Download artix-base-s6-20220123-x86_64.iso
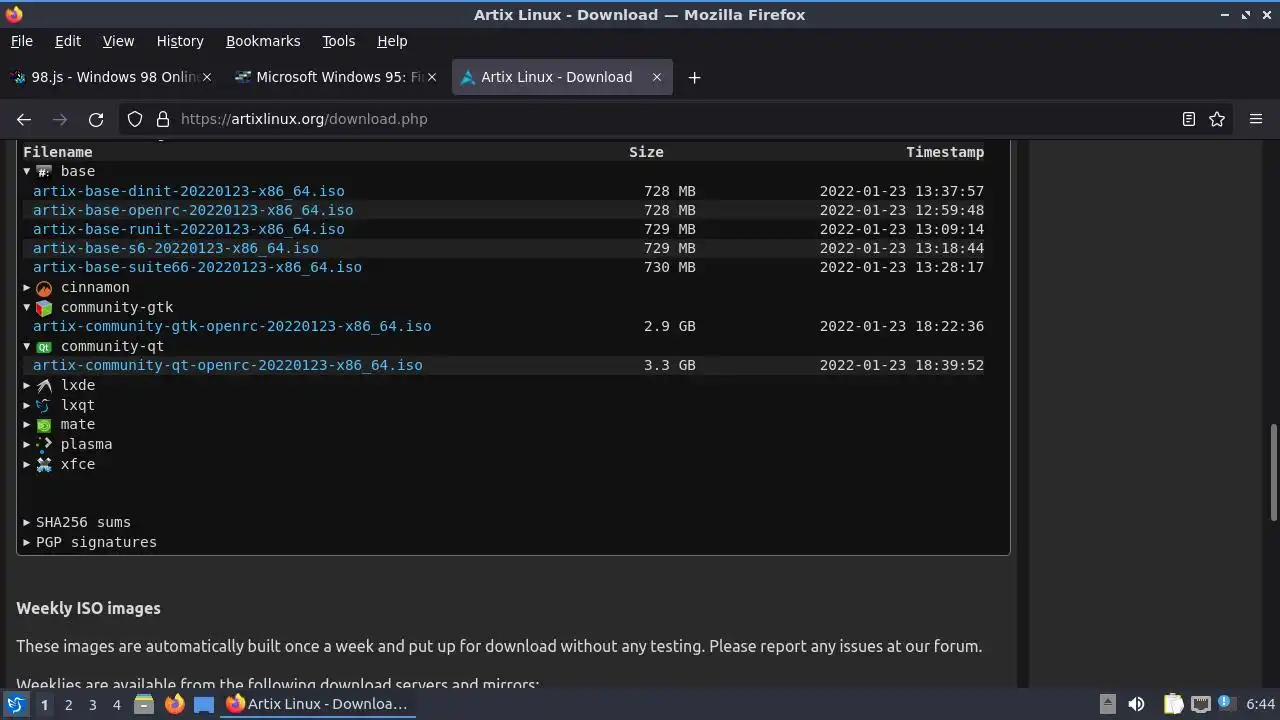Screen dimensions: 1280x720 tap(176, 248)
